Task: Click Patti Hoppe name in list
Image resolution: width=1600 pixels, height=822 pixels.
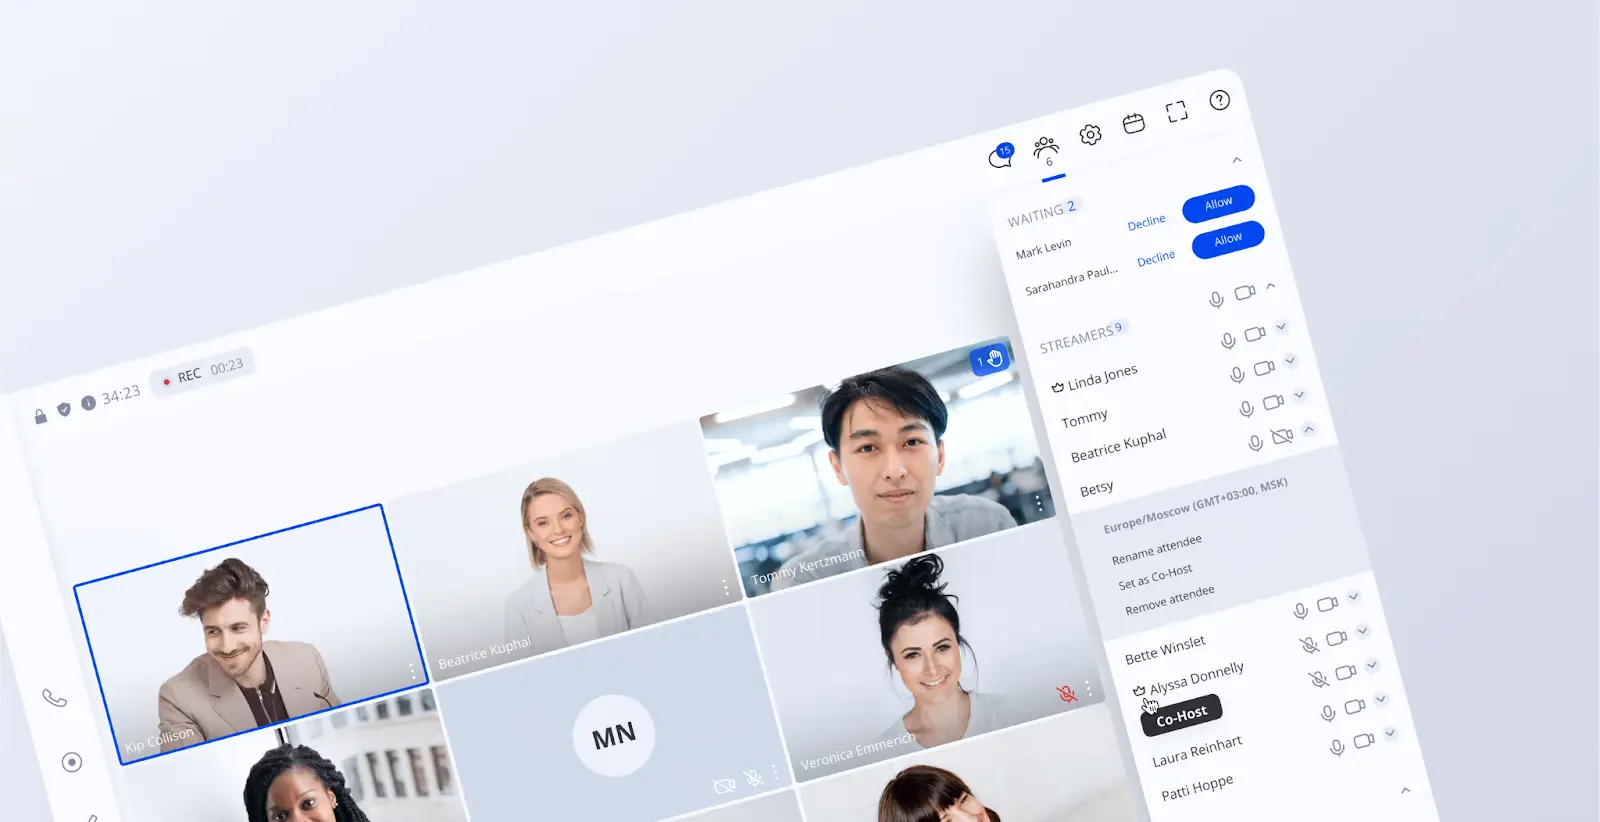Action: 1197,787
